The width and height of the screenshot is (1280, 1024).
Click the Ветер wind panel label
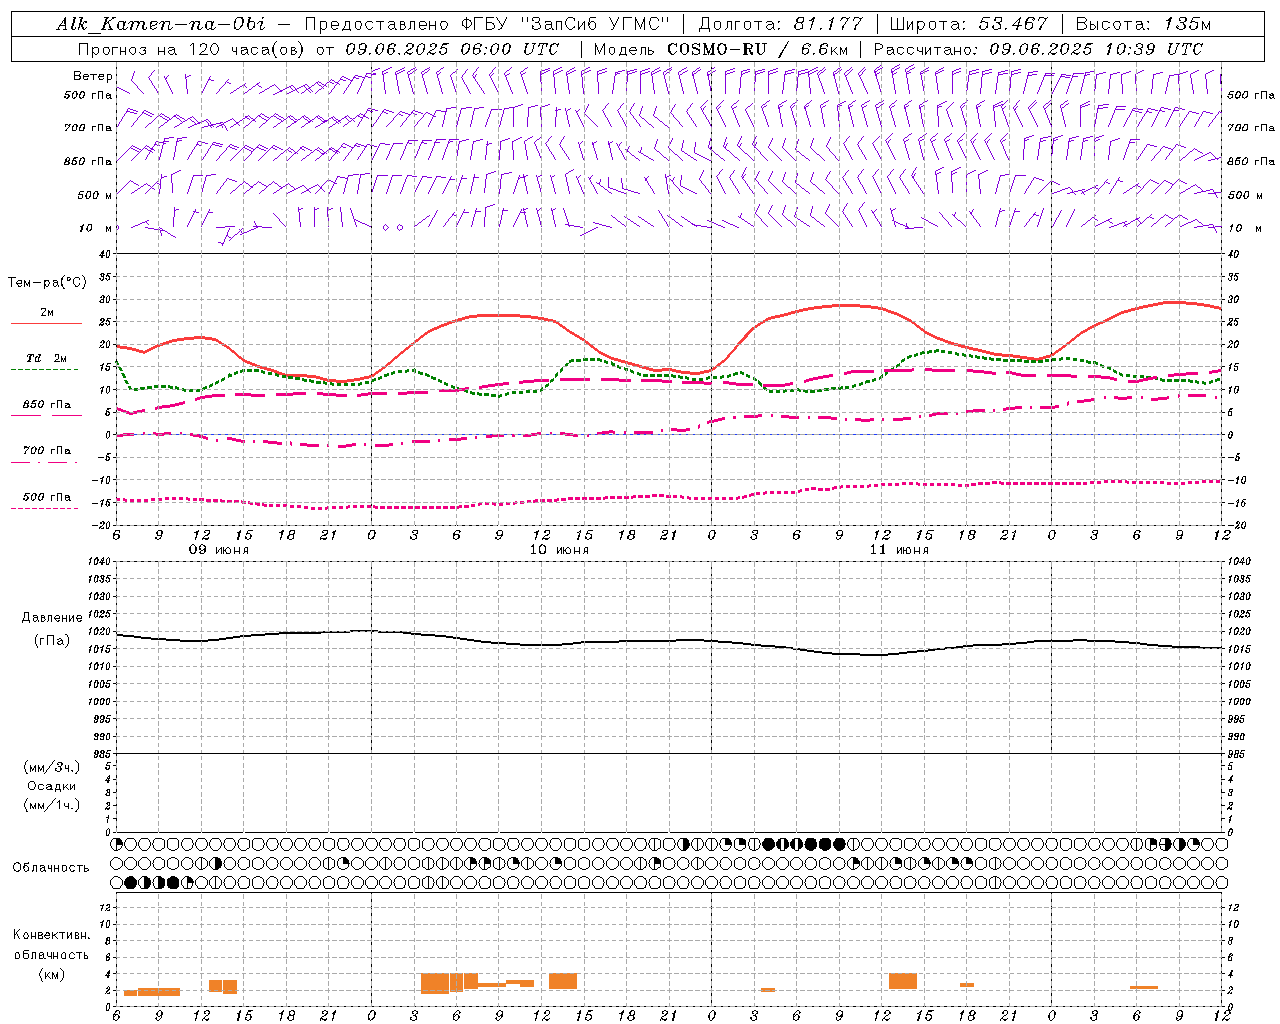[x=92, y=76]
